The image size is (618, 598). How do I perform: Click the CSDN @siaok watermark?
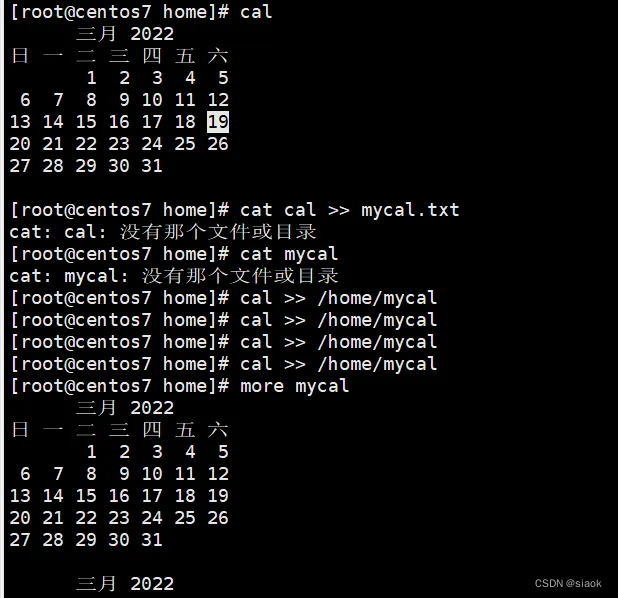(568, 583)
